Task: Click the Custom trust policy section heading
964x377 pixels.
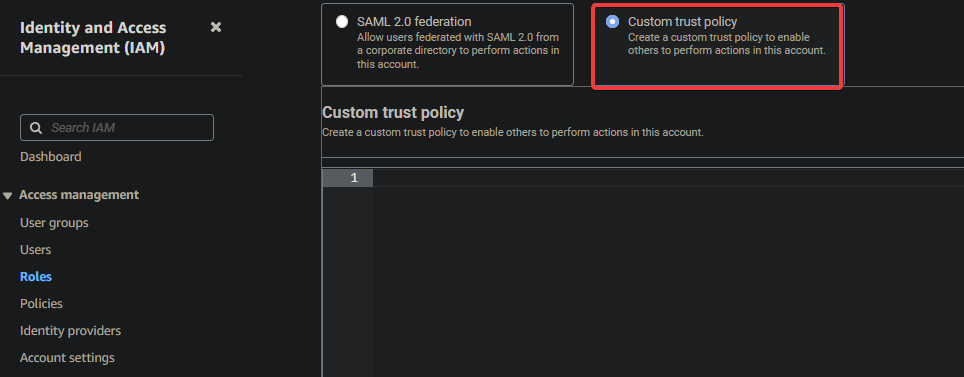Action: [393, 113]
